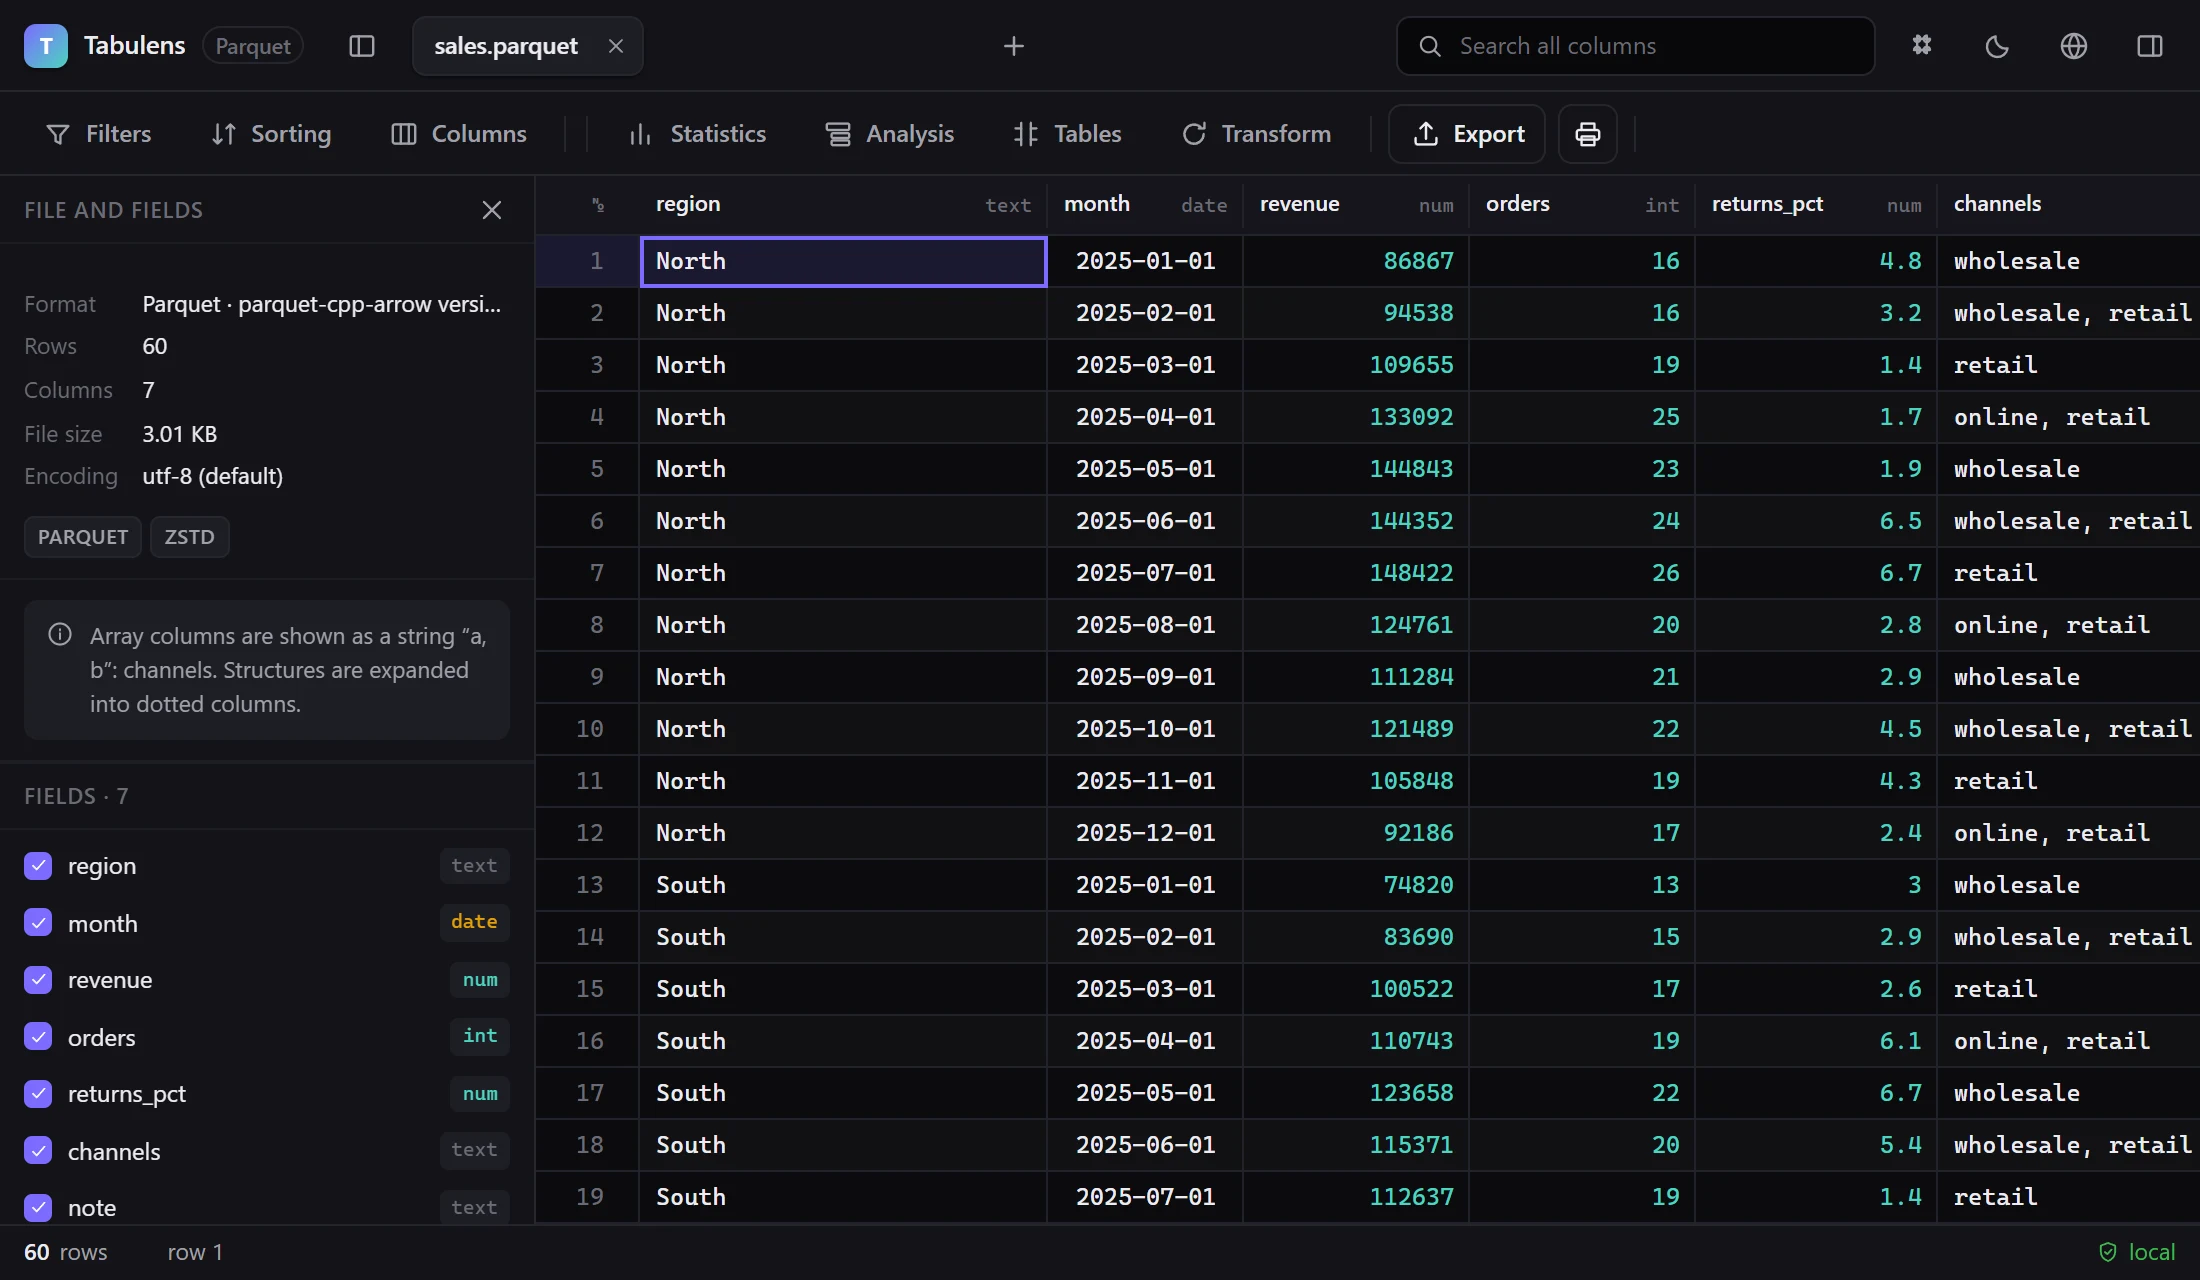Open the Transform tool
This screenshot has height=1280, width=2200.
[x=1257, y=134]
